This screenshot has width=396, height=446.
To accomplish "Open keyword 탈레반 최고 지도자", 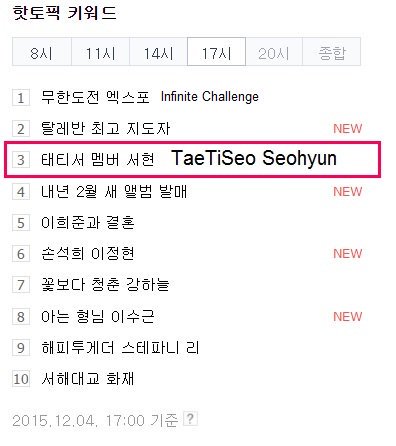I will click(x=105, y=129).
